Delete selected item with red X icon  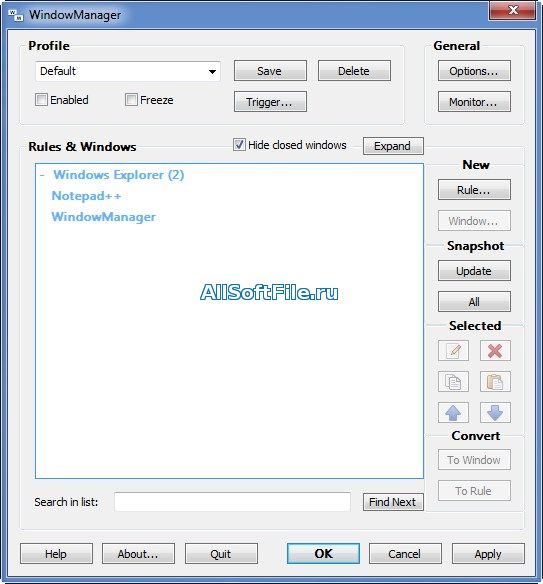pyautogui.click(x=495, y=350)
